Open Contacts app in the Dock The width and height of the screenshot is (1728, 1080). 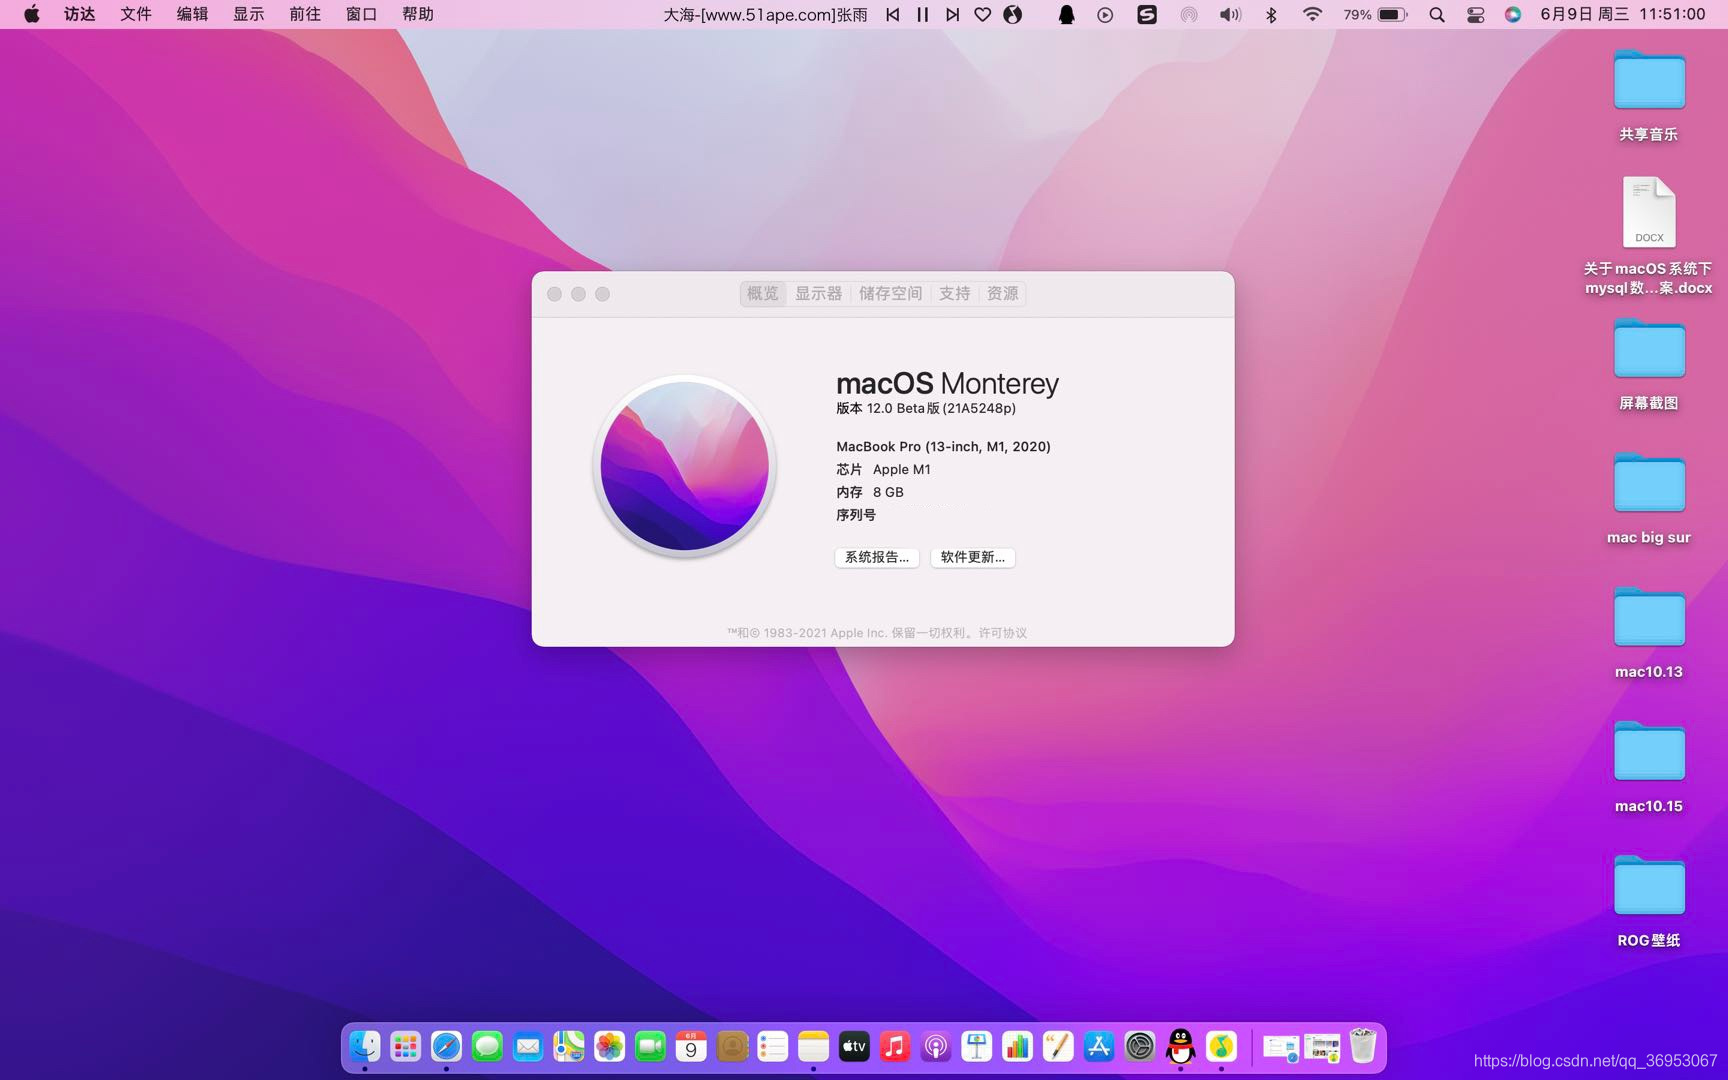pos(732,1047)
